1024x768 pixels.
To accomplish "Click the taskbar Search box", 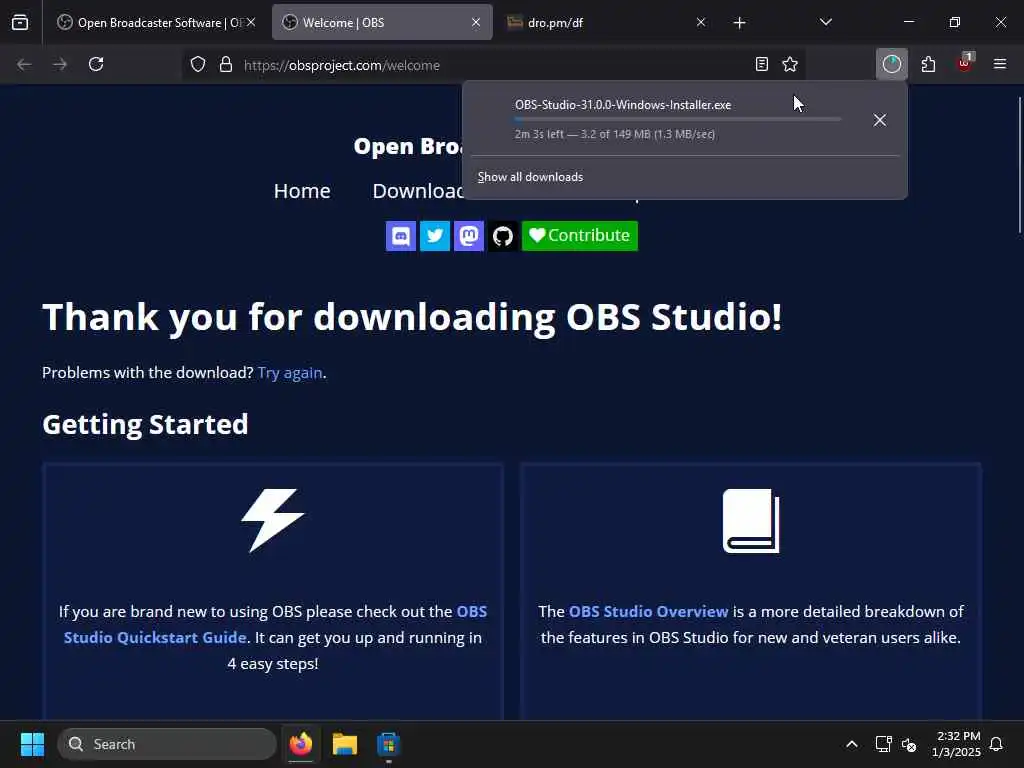I will coord(167,744).
